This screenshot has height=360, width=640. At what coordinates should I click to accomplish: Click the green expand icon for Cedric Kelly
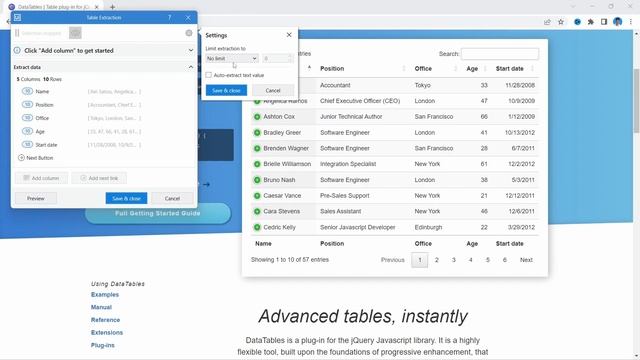[257, 227]
